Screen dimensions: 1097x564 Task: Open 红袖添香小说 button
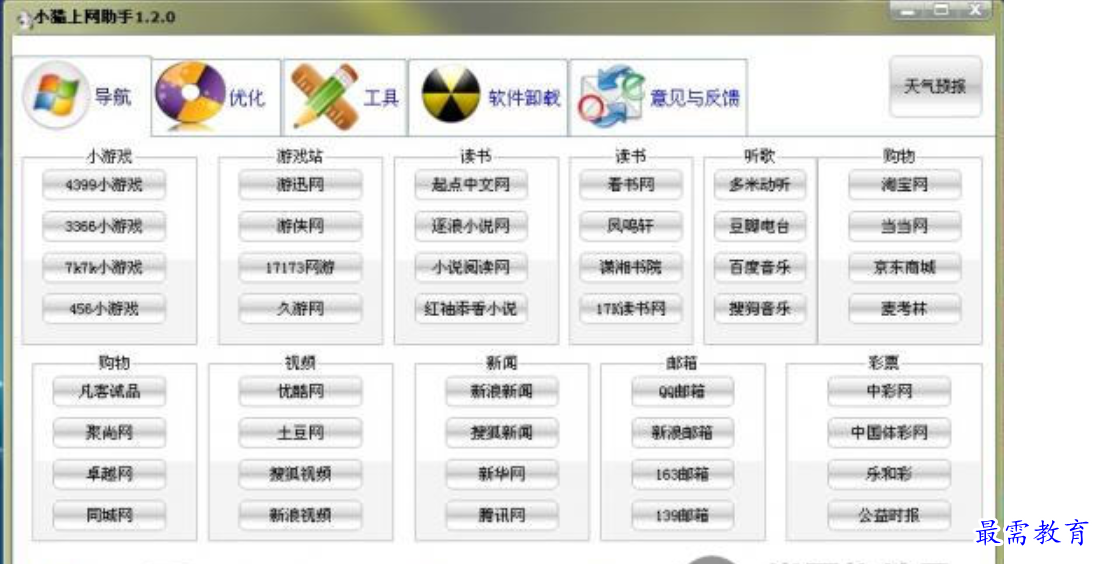click(471, 309)
